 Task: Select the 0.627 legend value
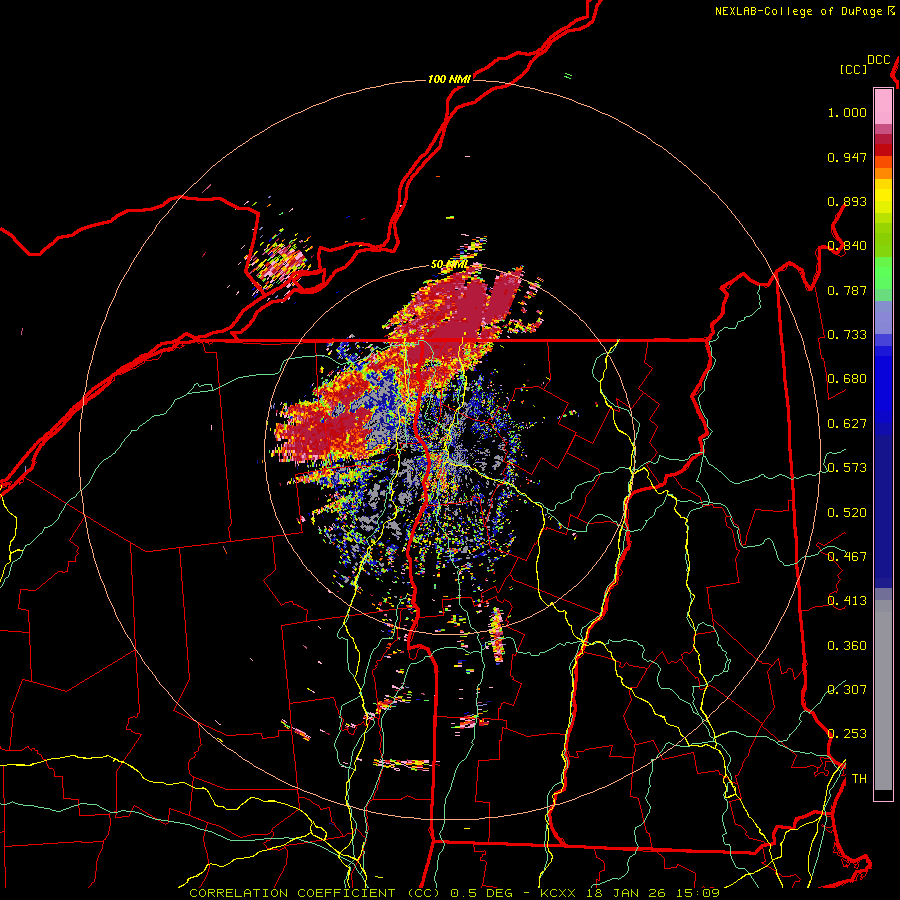847,424
